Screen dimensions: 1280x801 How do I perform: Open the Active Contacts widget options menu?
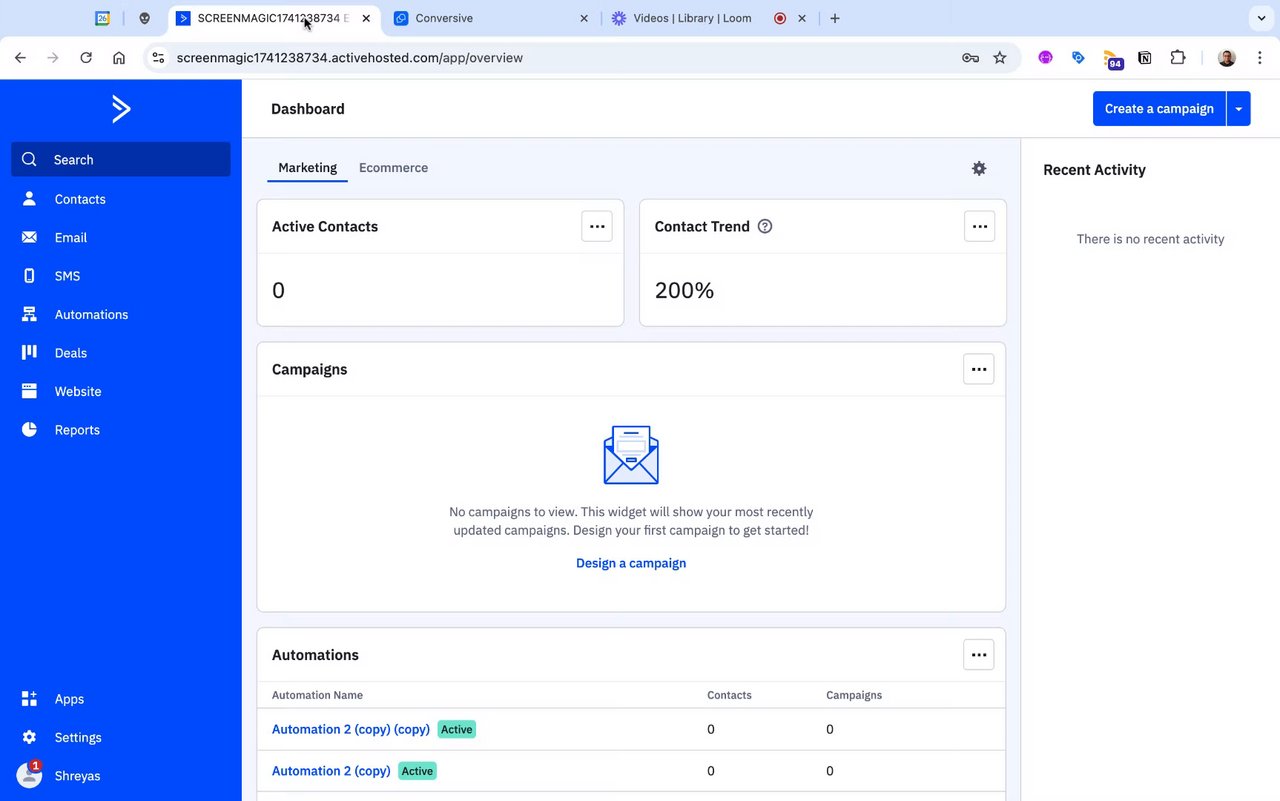coord(597,227)
